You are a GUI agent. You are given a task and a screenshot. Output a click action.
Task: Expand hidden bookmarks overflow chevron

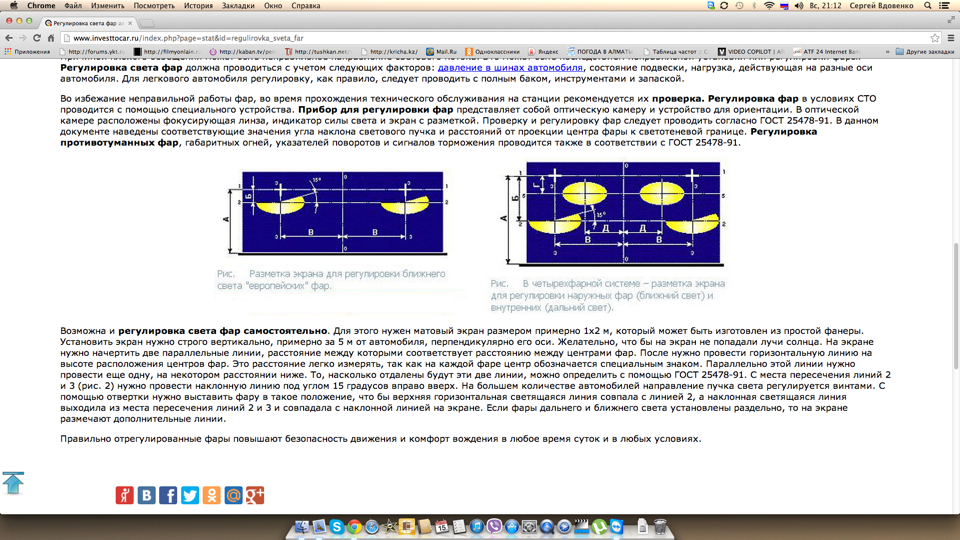(x=886, y=52)
